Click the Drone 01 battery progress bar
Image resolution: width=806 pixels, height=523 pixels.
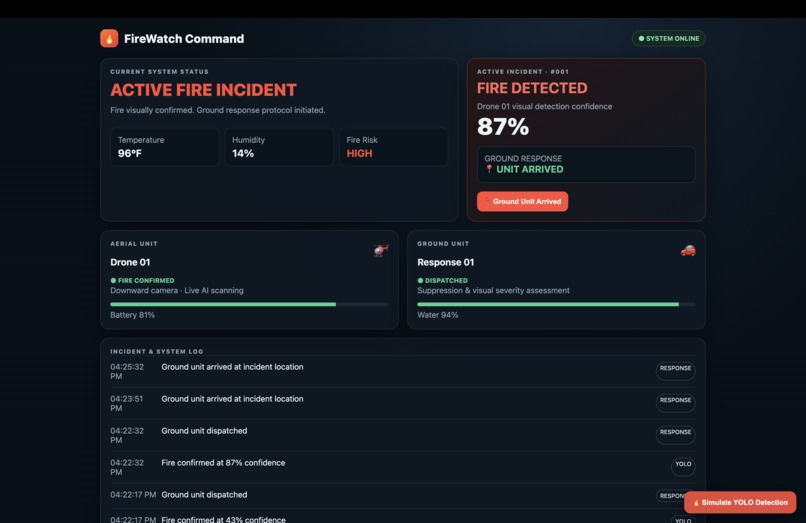249,304
